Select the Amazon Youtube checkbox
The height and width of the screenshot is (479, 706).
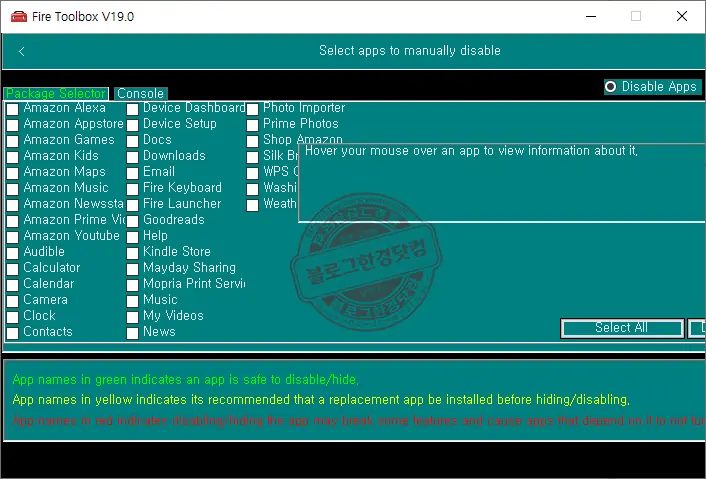[x=13, y=237]
